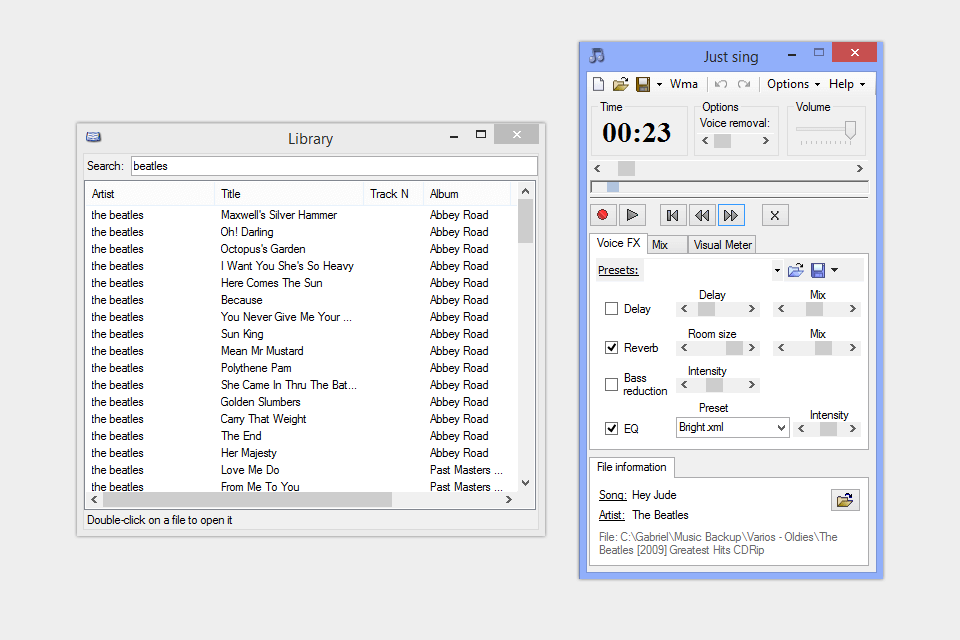Image resolution: width=960 pixels, height=640 pixels.
Task: Disable the Reverb checkbox
Action: coord(611,348)
